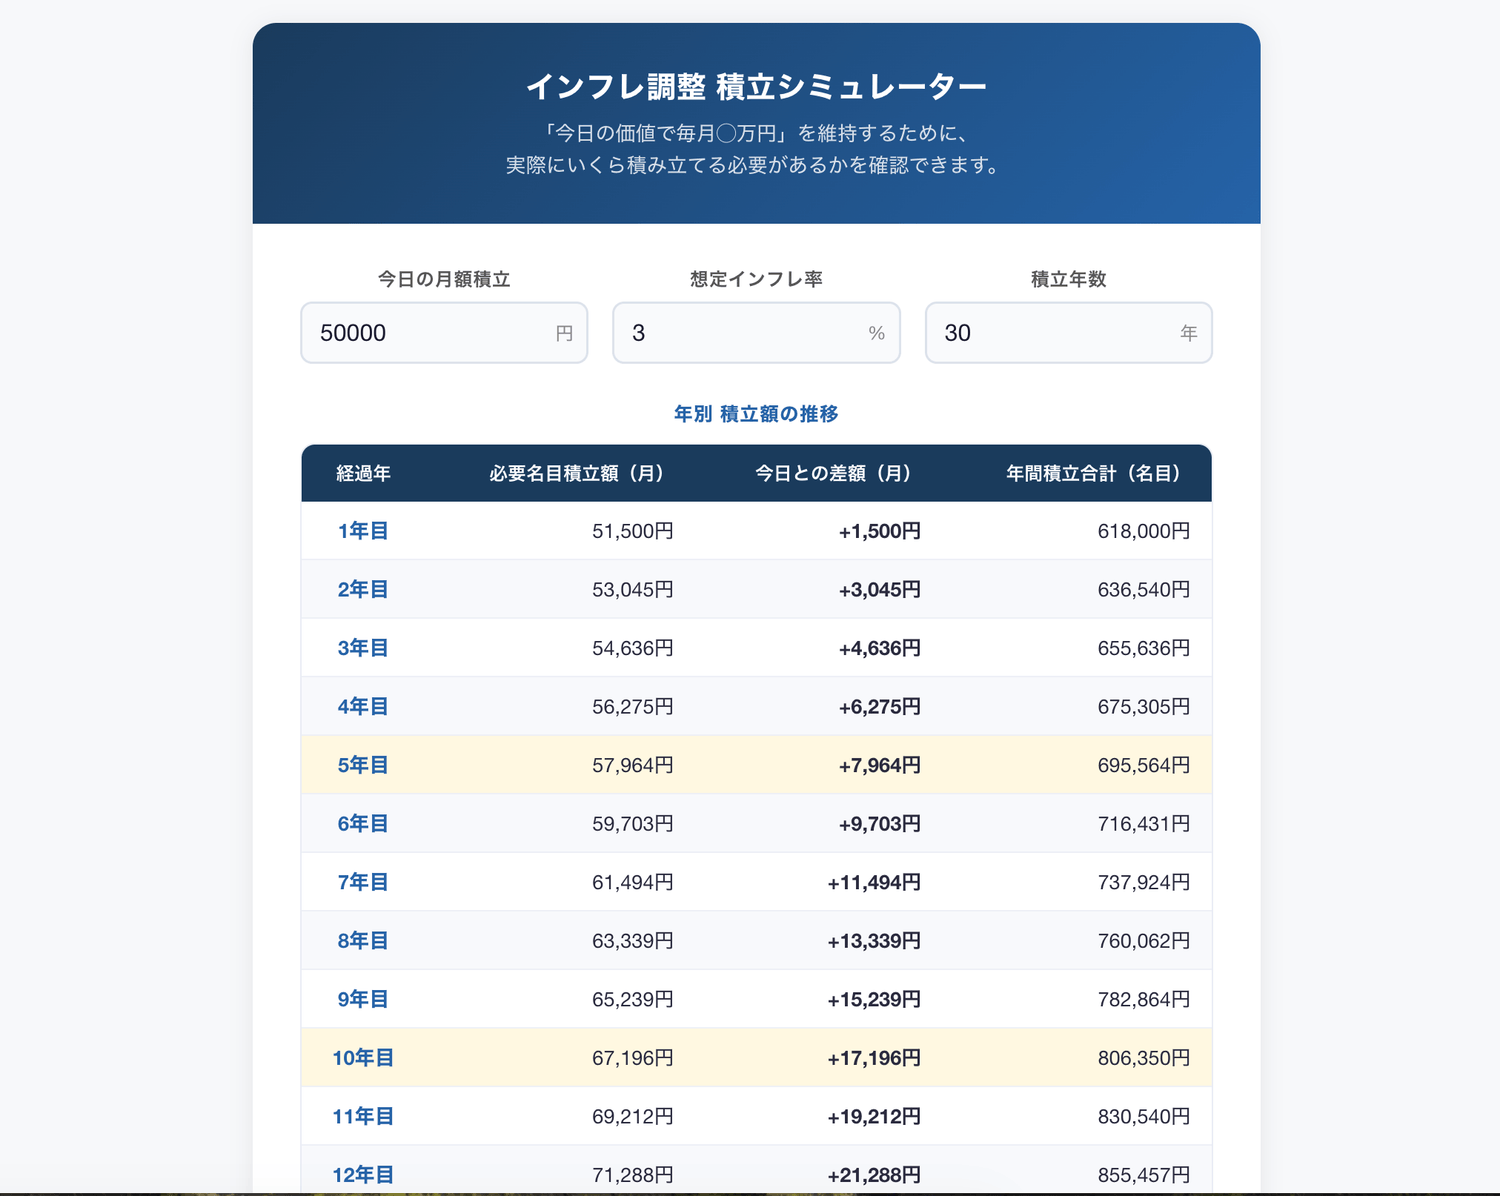Click the +17,196円 difference cell
1500x1196 pixels.
click(874, 1058)
